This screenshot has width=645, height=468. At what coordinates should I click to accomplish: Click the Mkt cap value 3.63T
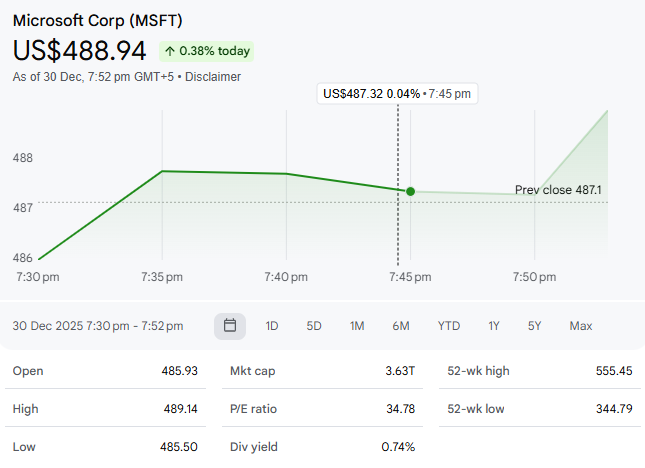[400, 371]
